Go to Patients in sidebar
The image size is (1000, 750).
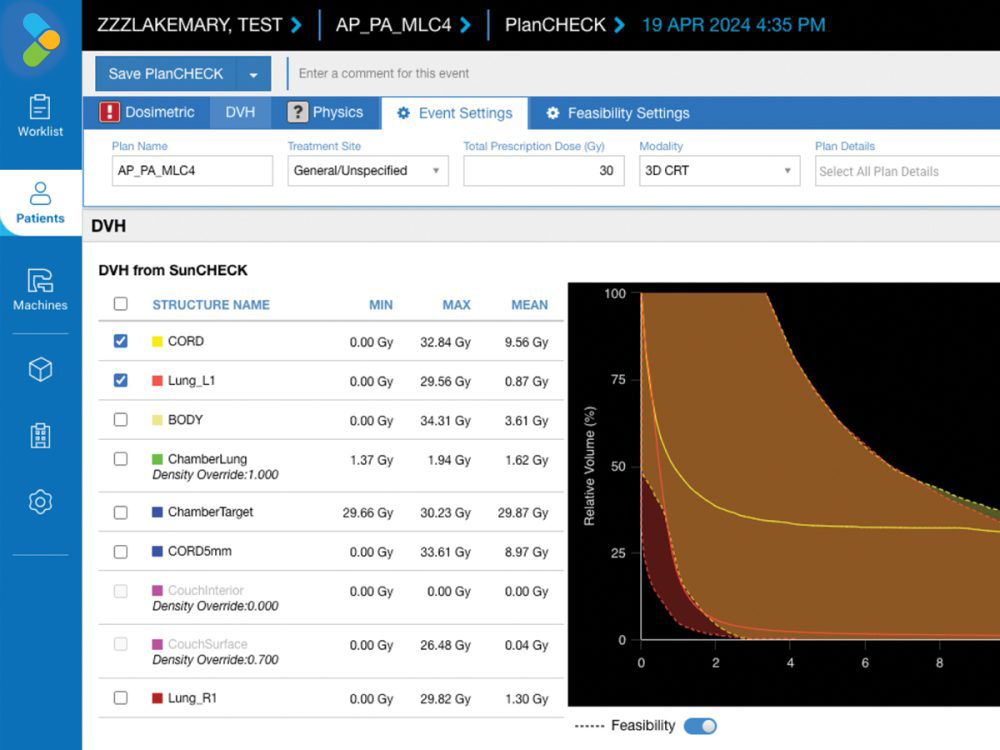pos(40,203)
